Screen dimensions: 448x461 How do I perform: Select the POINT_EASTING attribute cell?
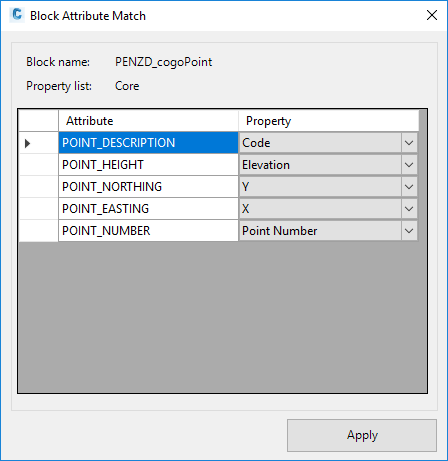click(148, 209)
